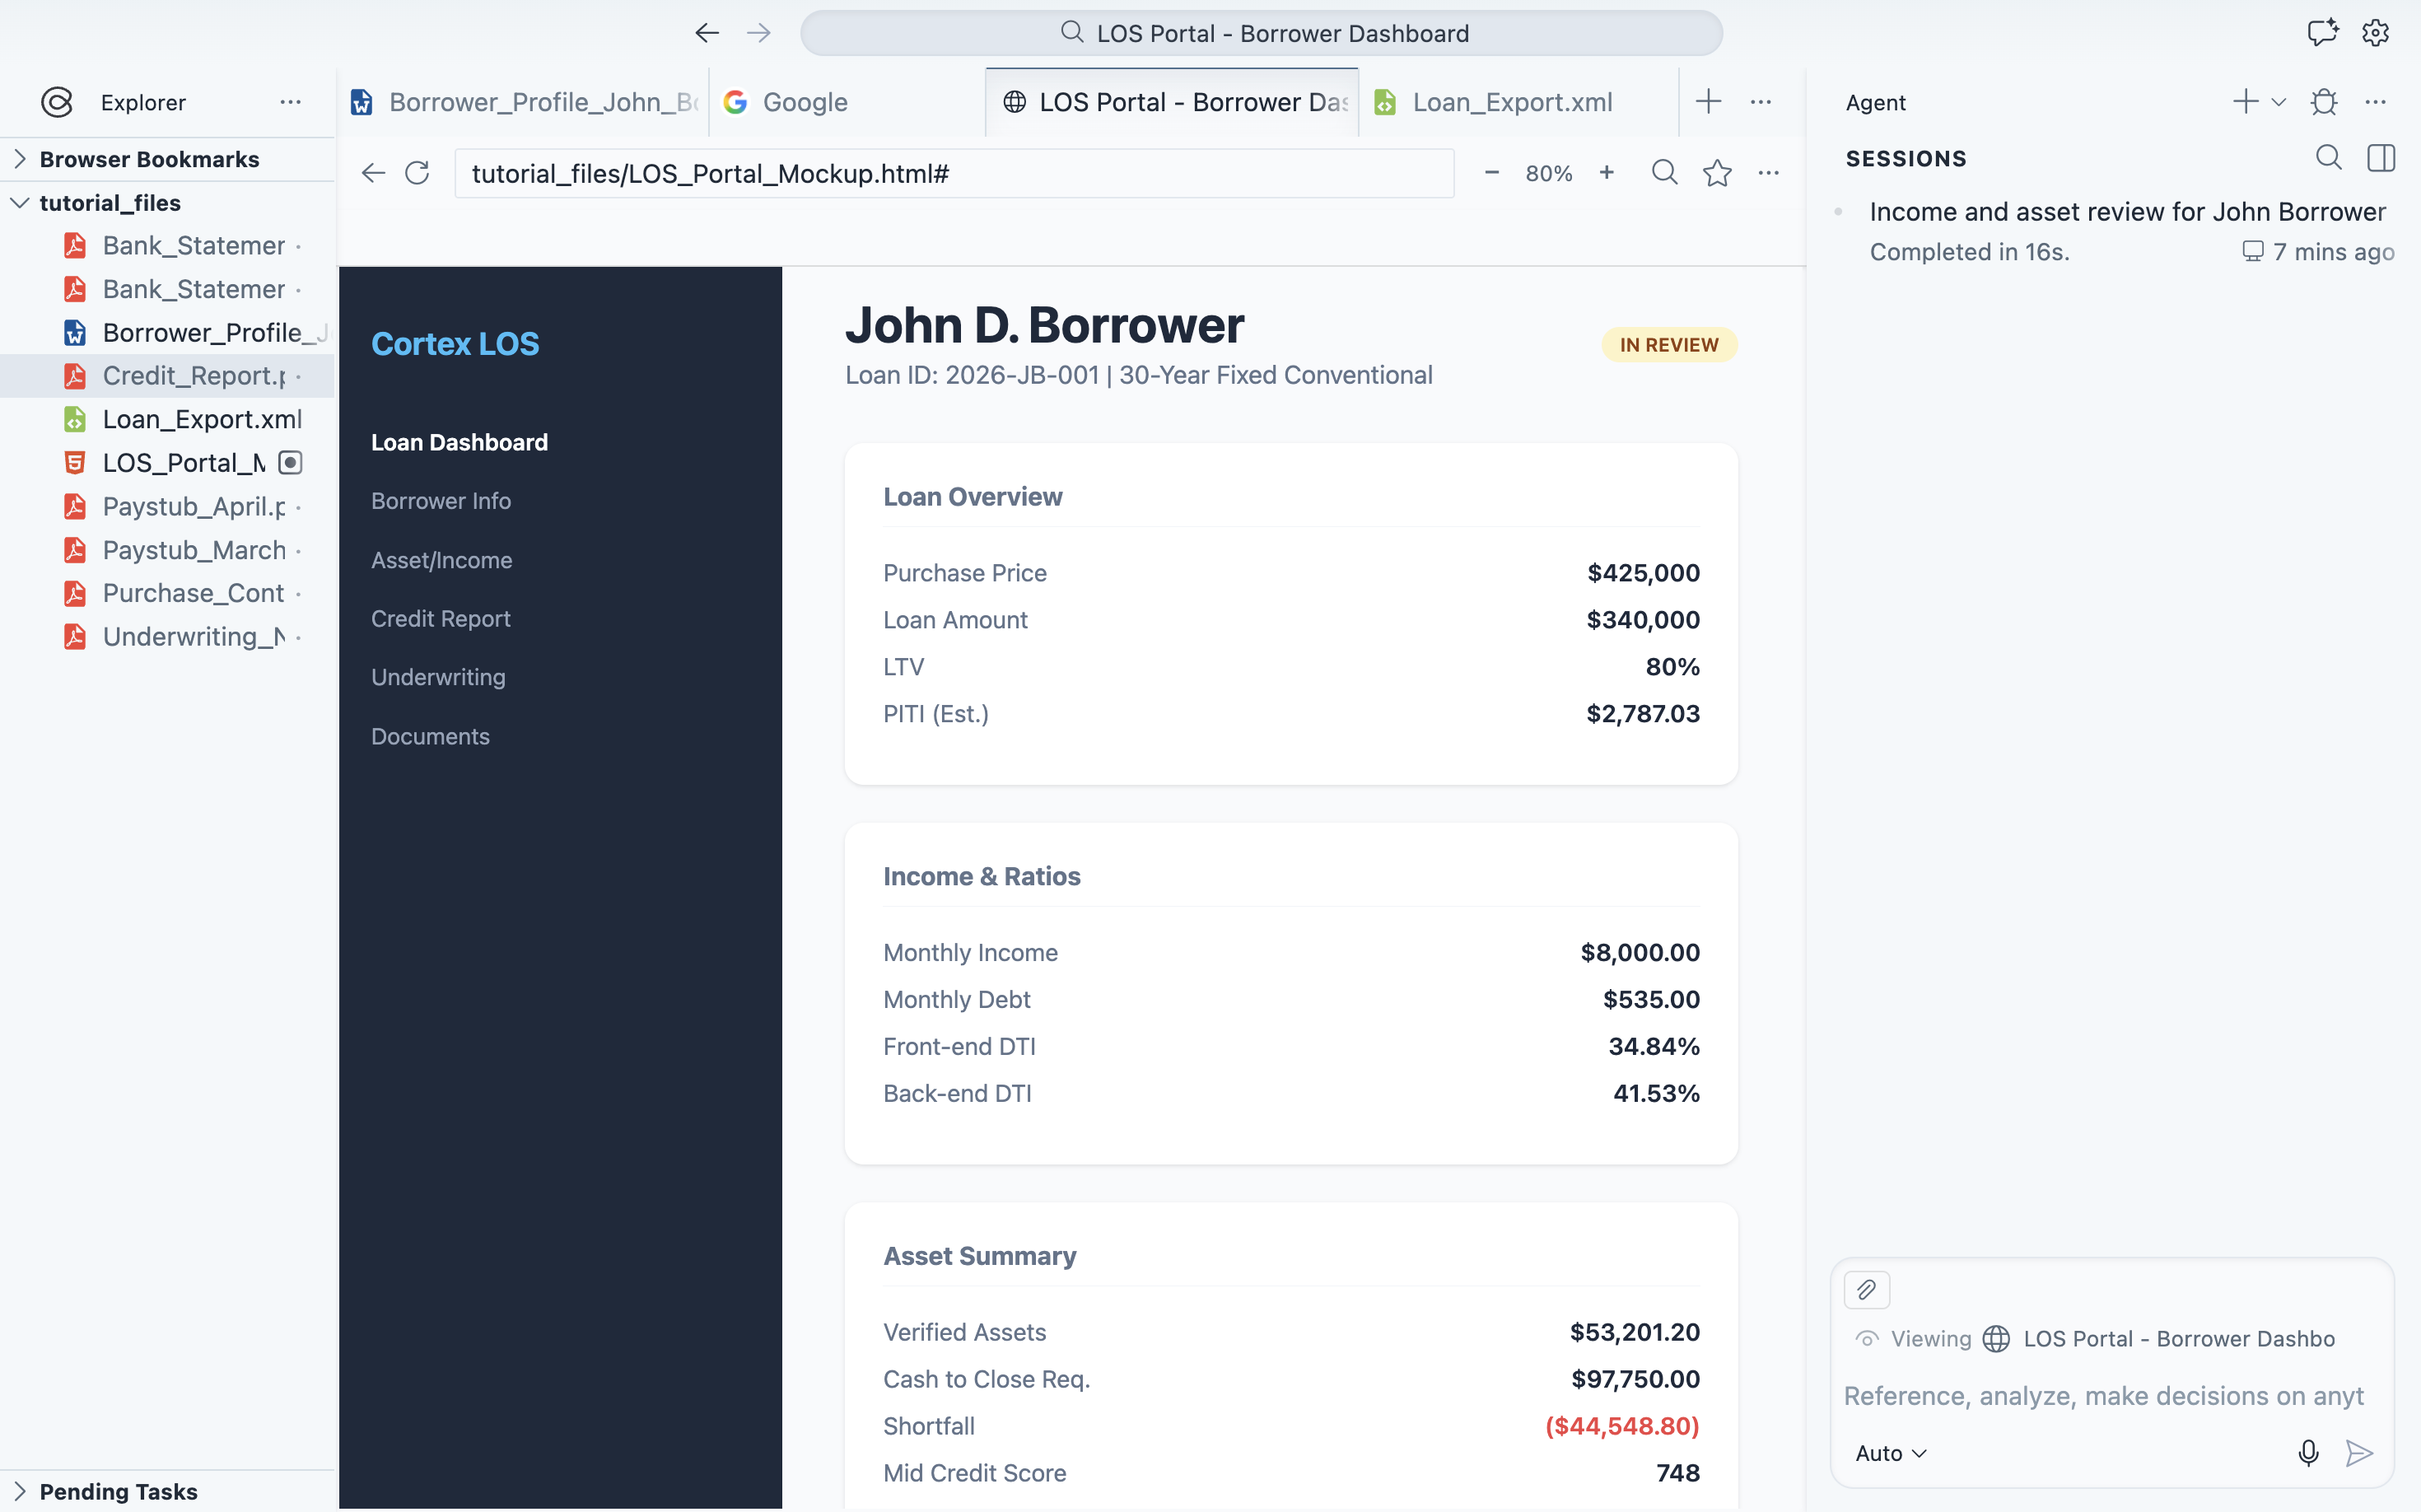Toggle the Viewing eye indicator in the chat box

coord(1869,1338)
